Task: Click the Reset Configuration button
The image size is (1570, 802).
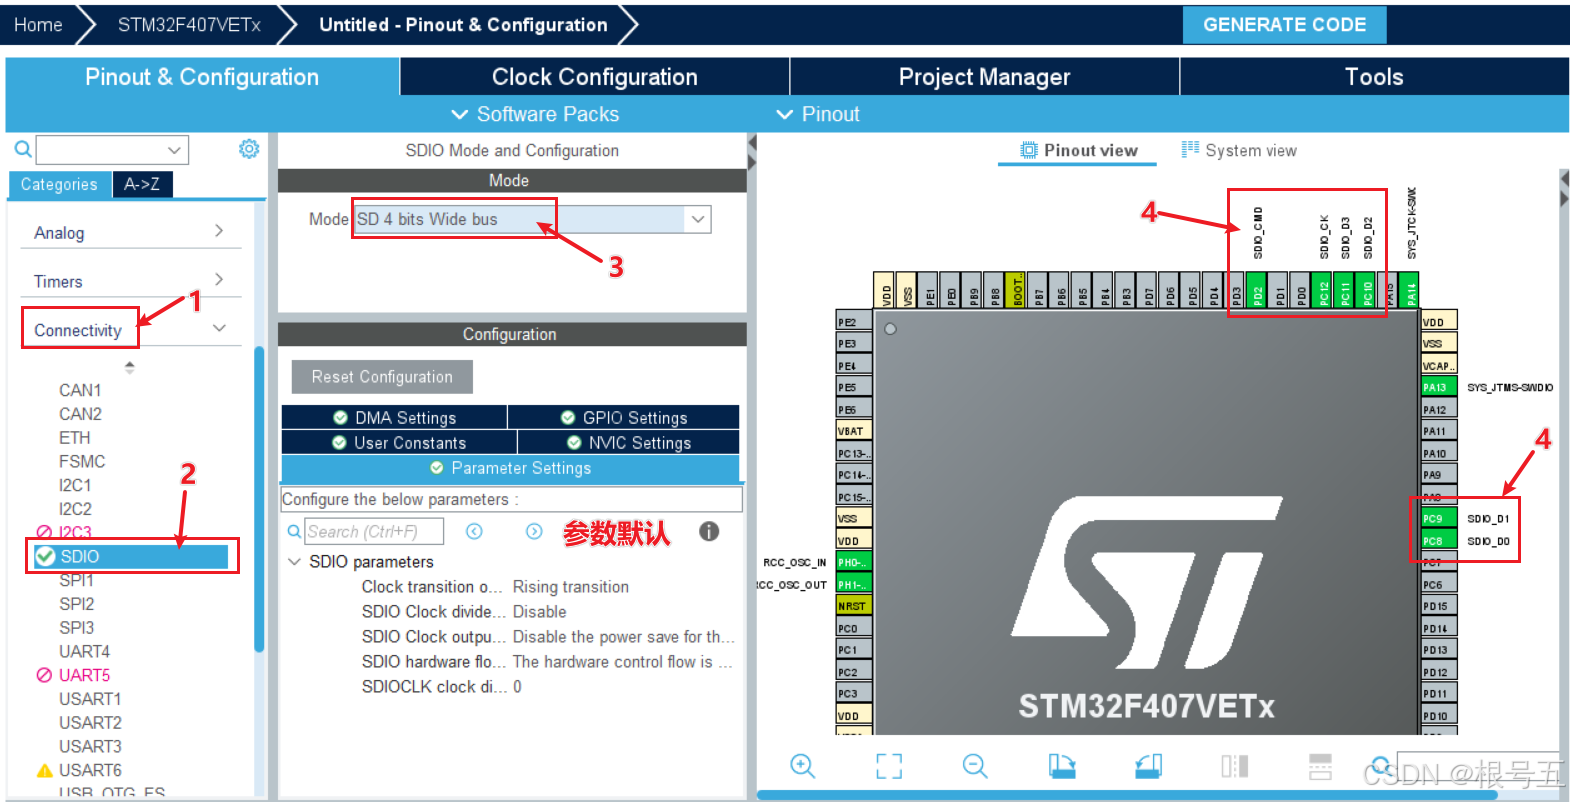Action: [x=382, y=377]
